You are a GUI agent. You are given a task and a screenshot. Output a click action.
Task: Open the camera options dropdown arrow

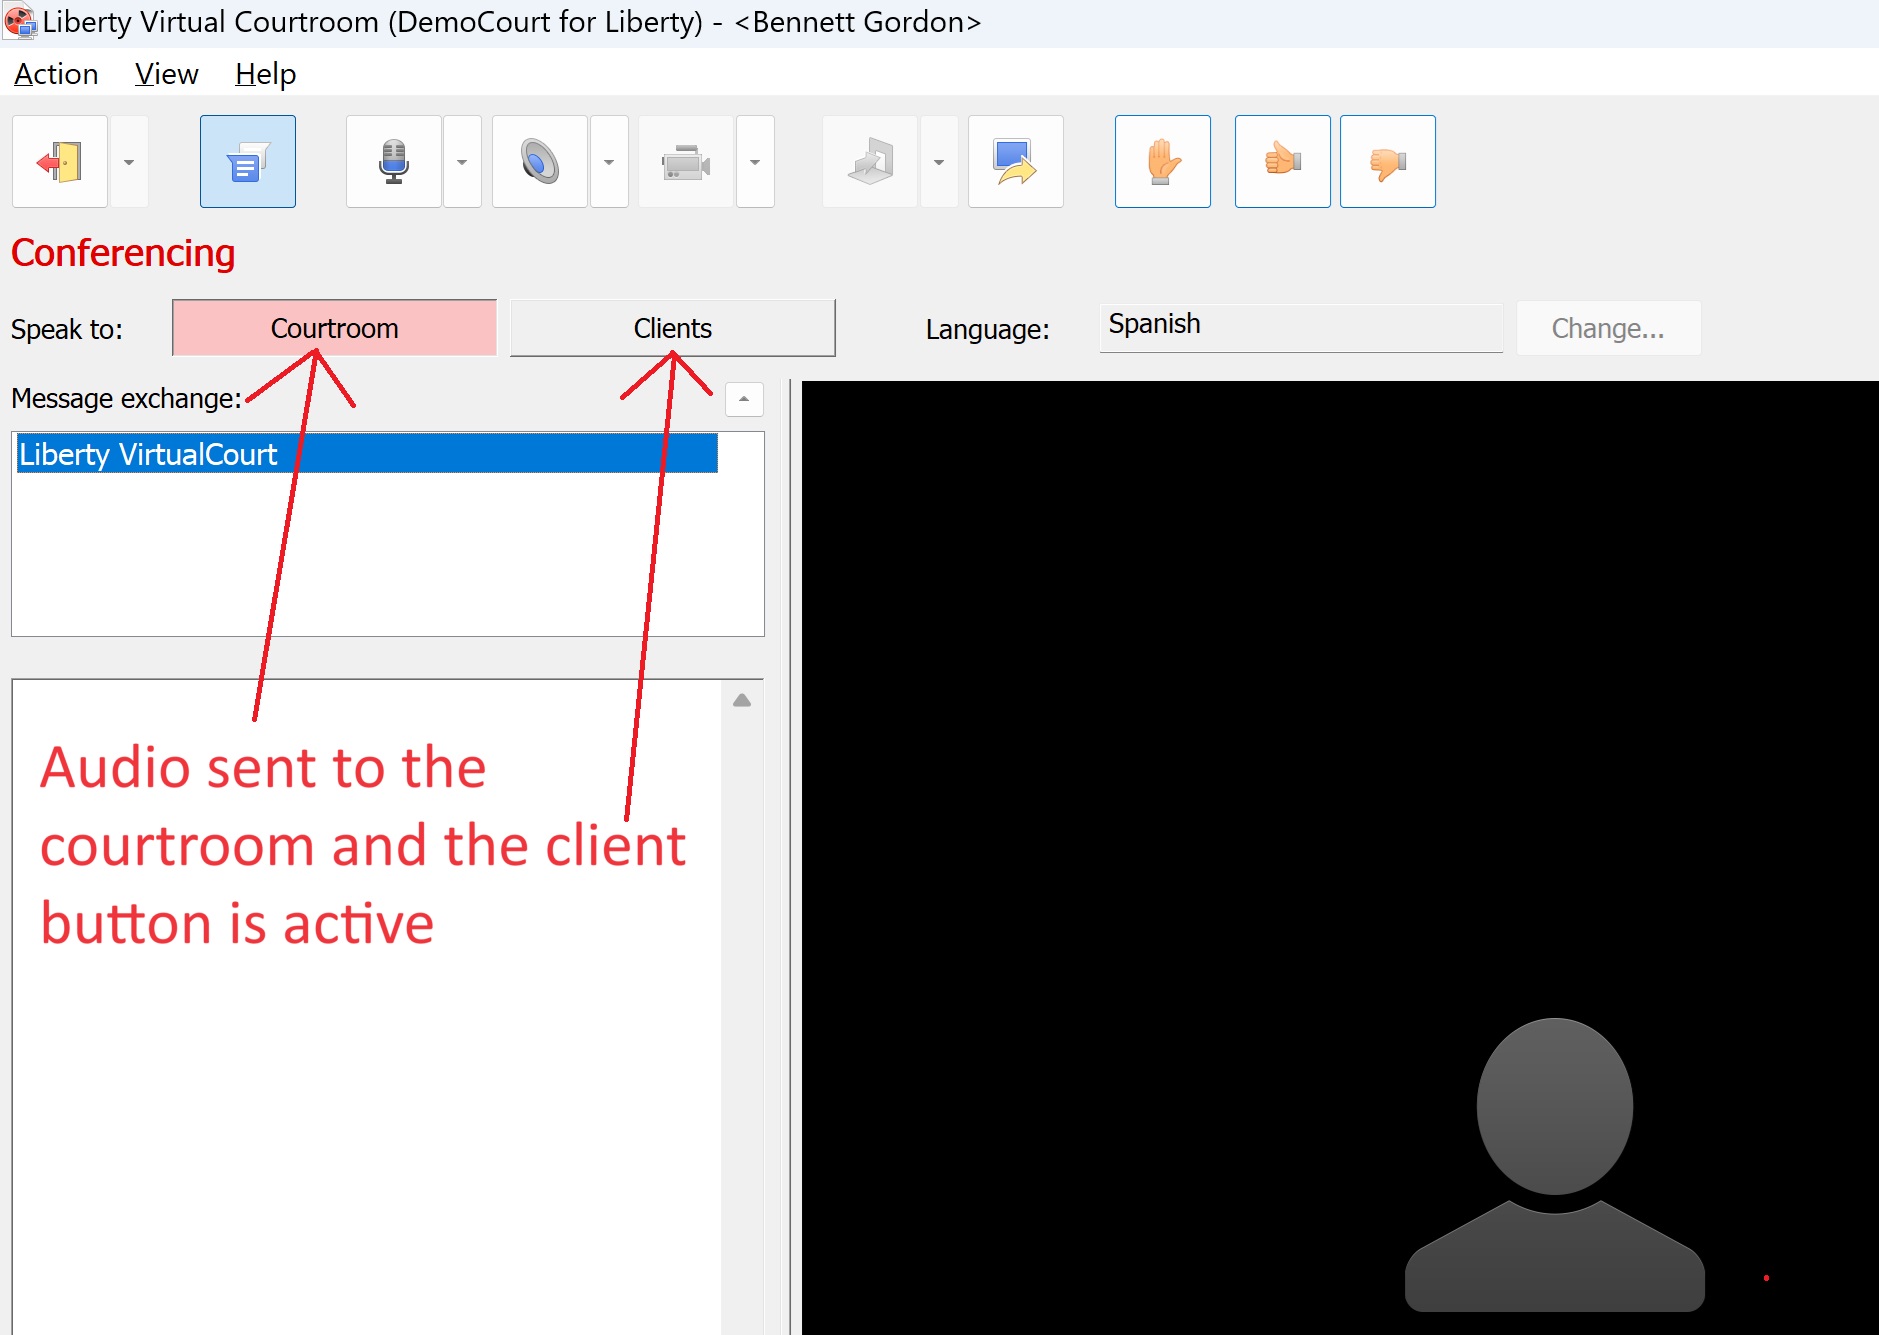[x=755, y=162]
